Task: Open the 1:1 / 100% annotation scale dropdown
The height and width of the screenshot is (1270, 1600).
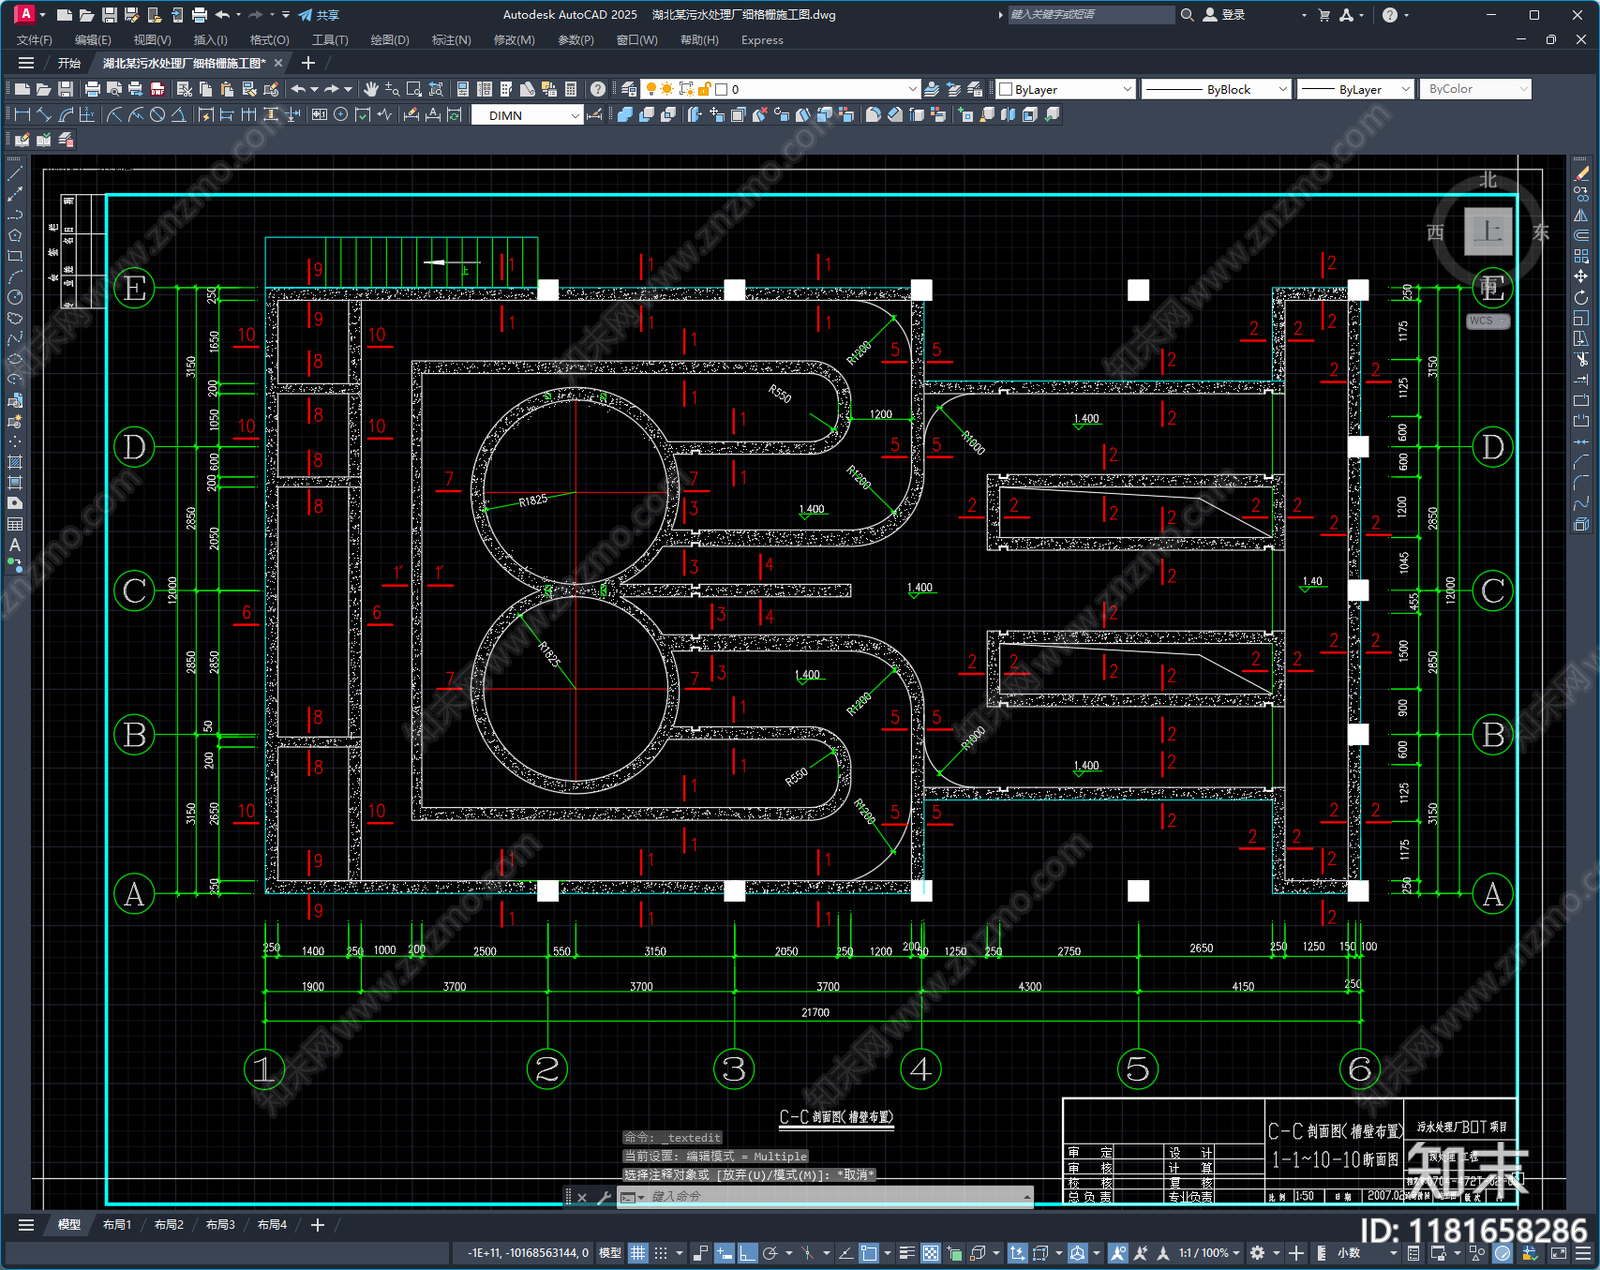Action: click(x=1208, y=1253)
